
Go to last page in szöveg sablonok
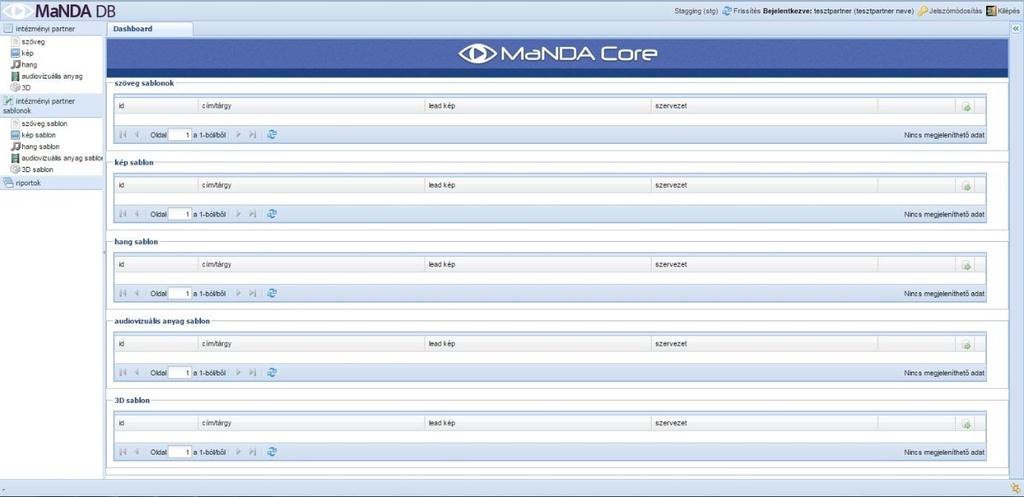(252, 135)
